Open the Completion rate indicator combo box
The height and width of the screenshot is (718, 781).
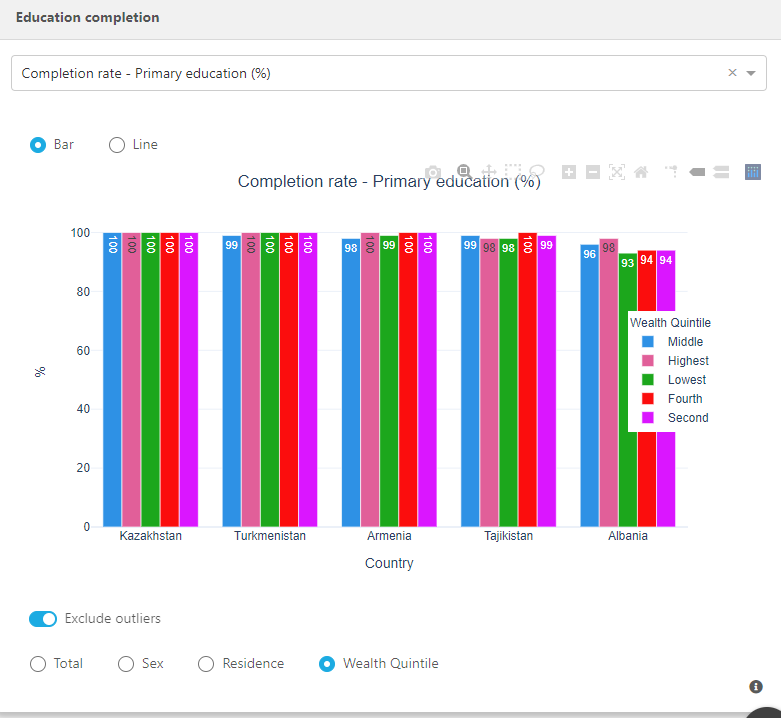pyautogui.click(x=389, y=73)
